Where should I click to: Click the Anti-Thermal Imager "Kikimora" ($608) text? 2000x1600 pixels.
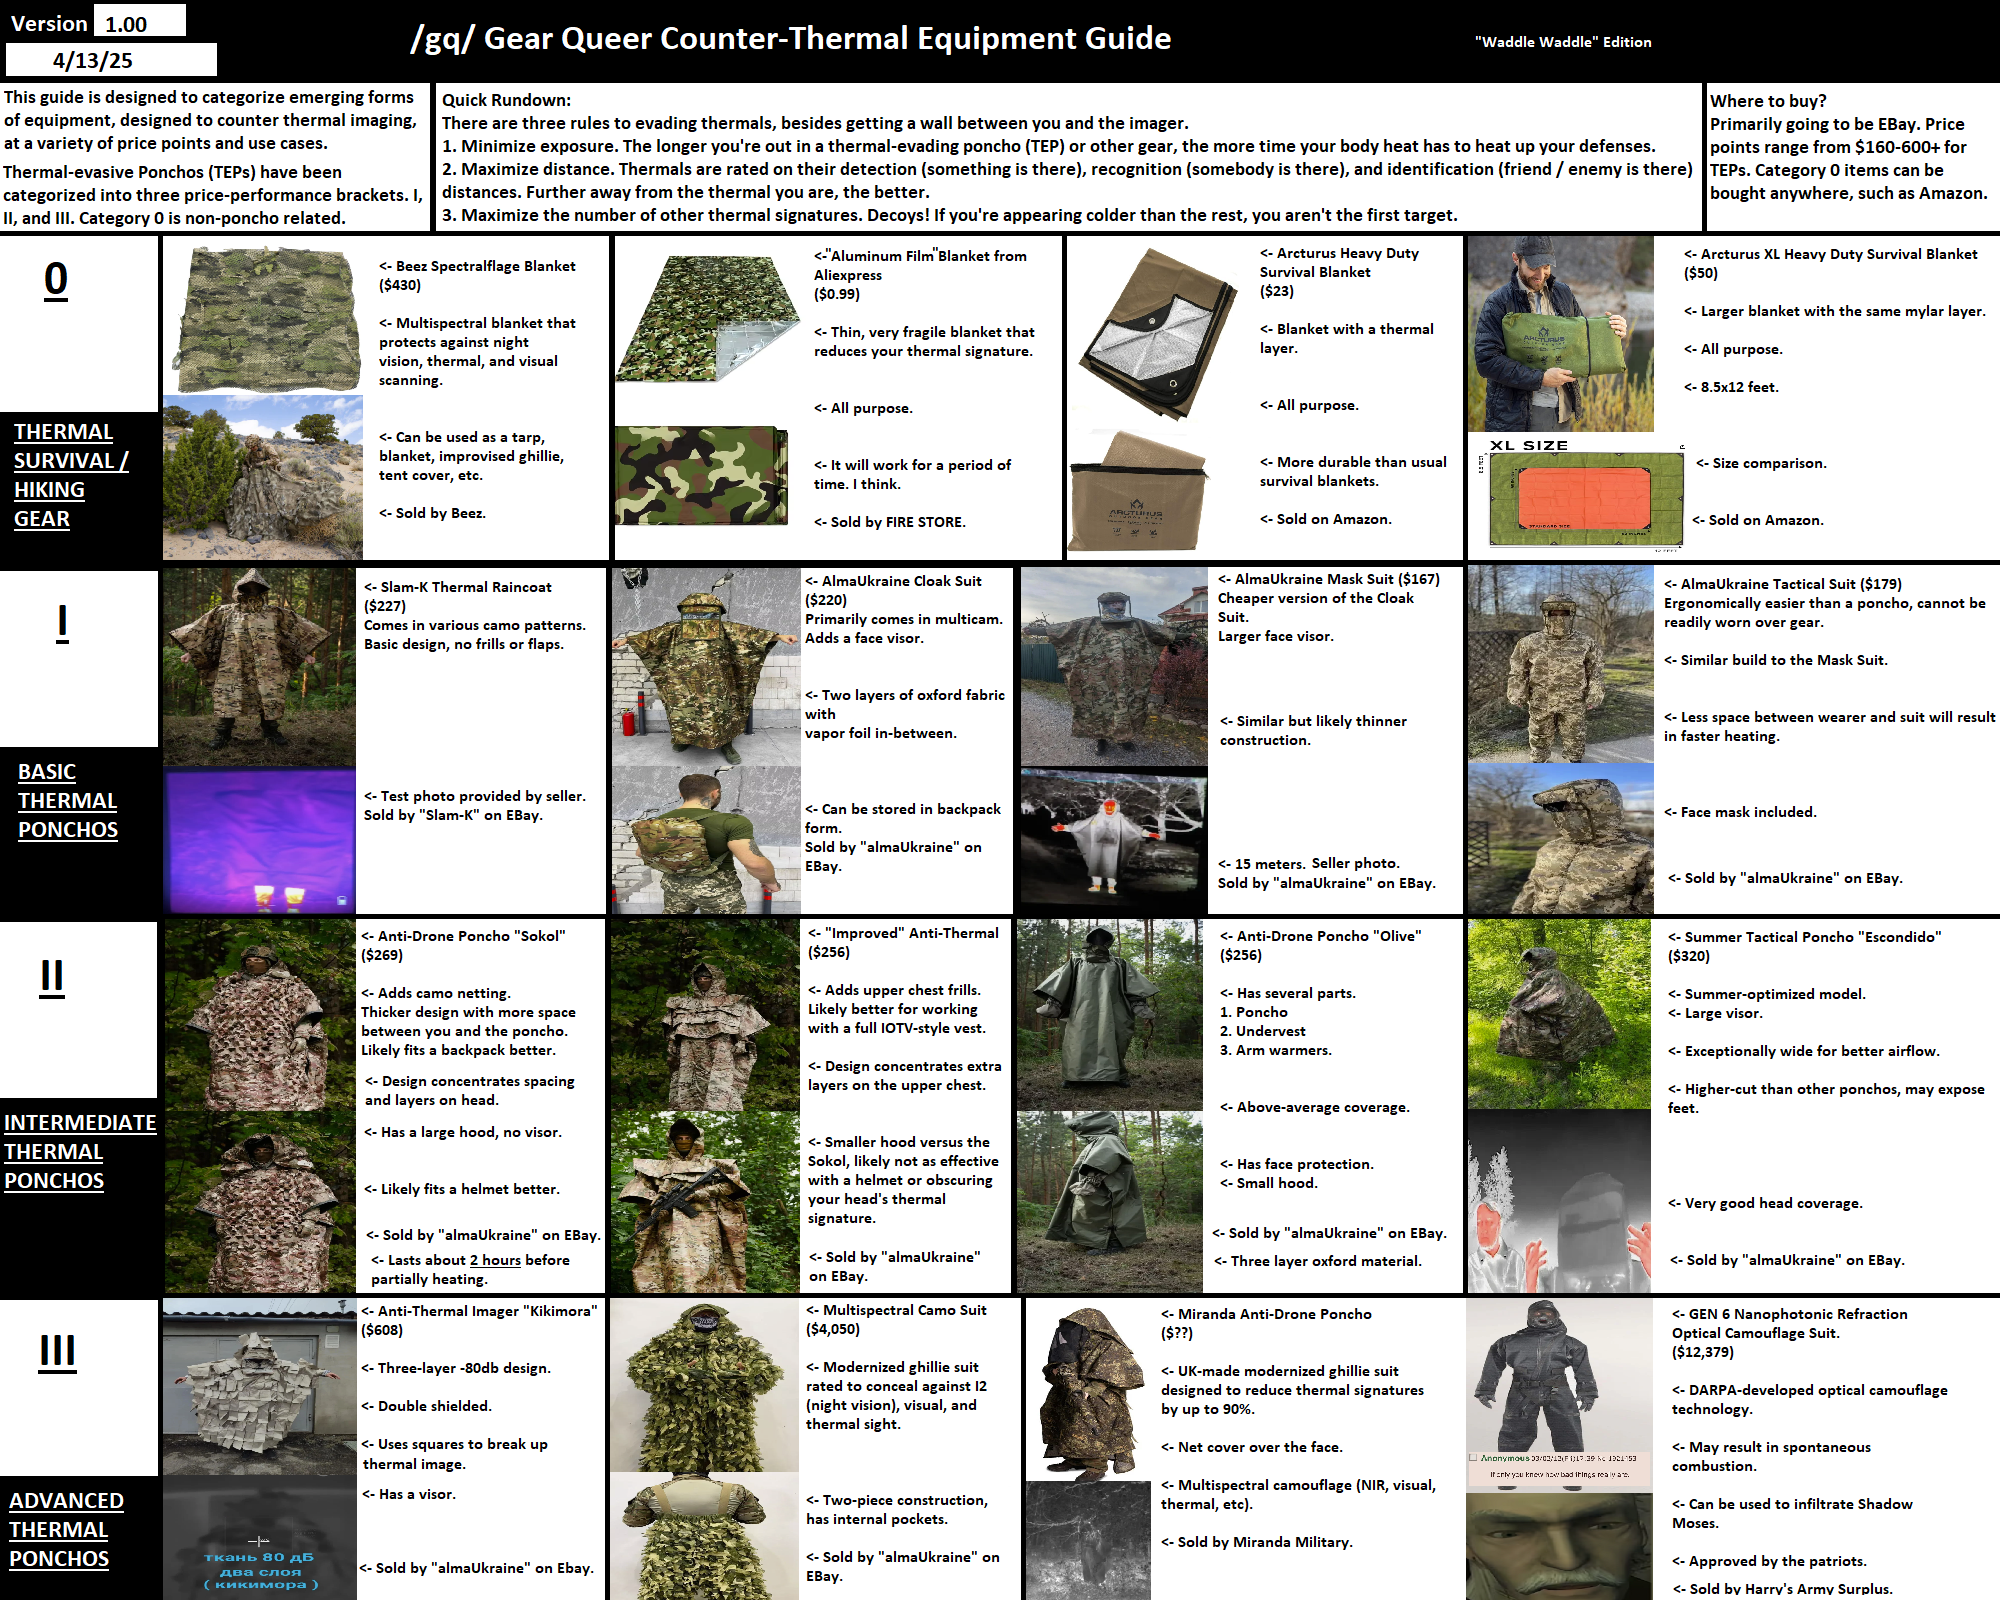pos(479,1320)
